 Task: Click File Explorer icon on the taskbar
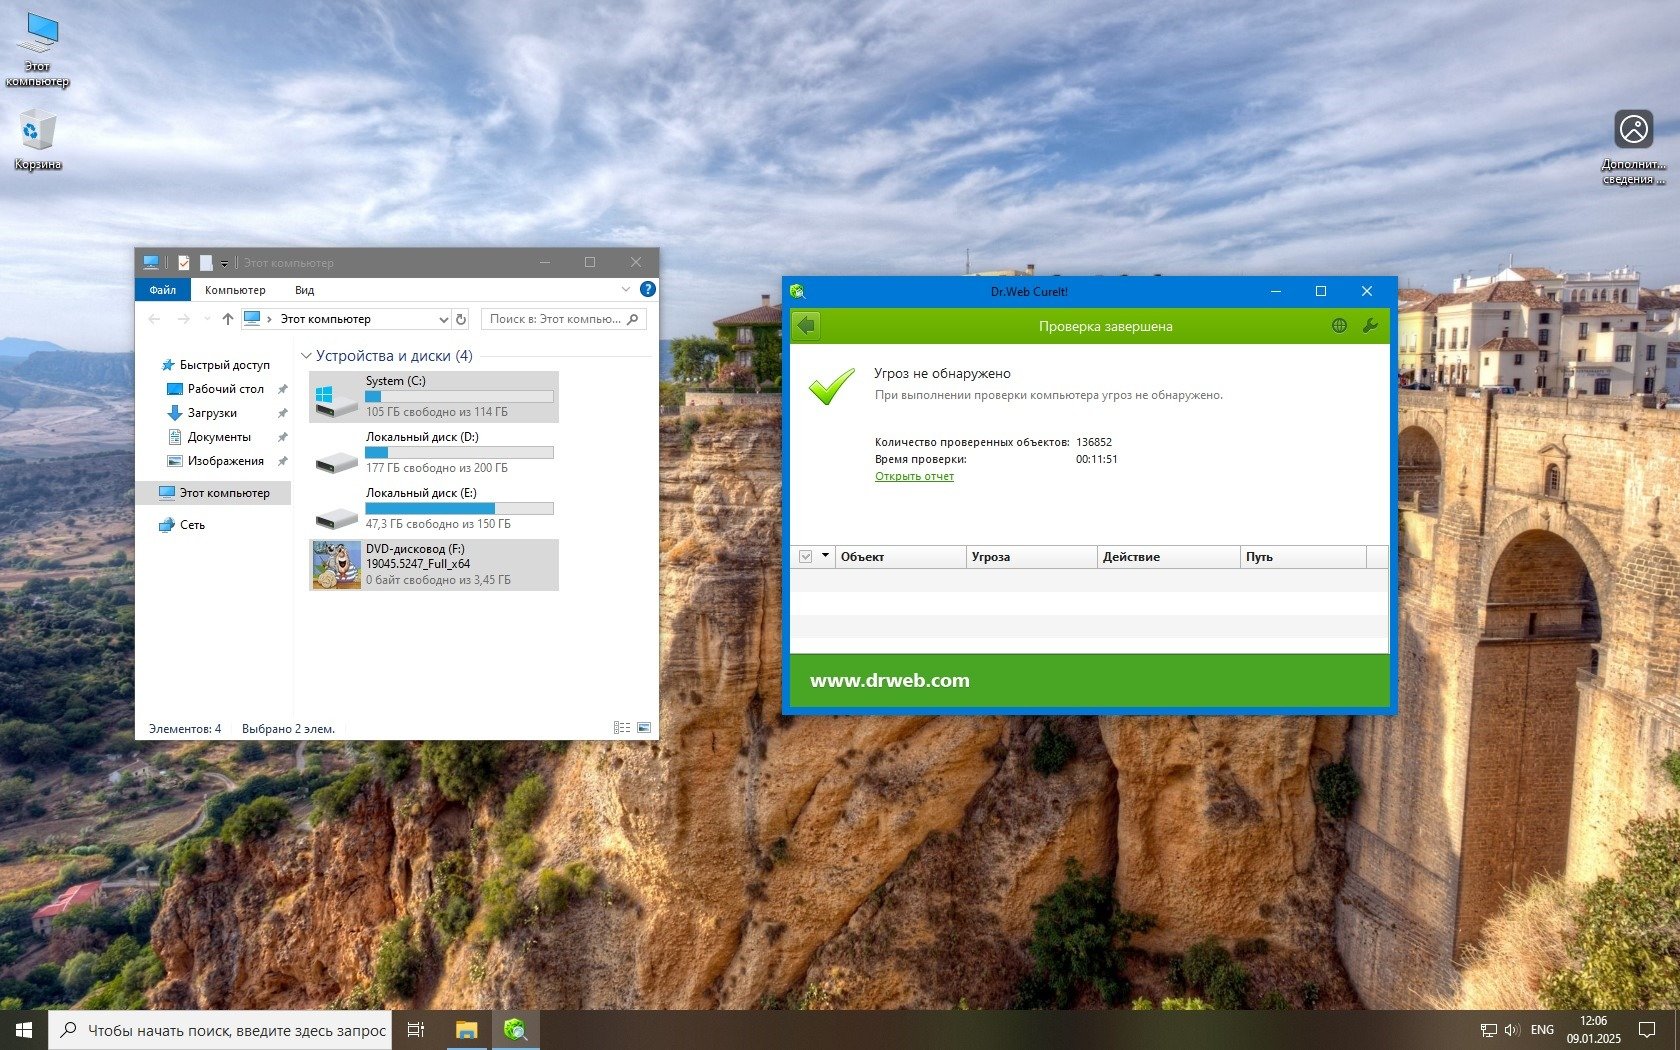pyautogui.click(x=466, y=1030)
